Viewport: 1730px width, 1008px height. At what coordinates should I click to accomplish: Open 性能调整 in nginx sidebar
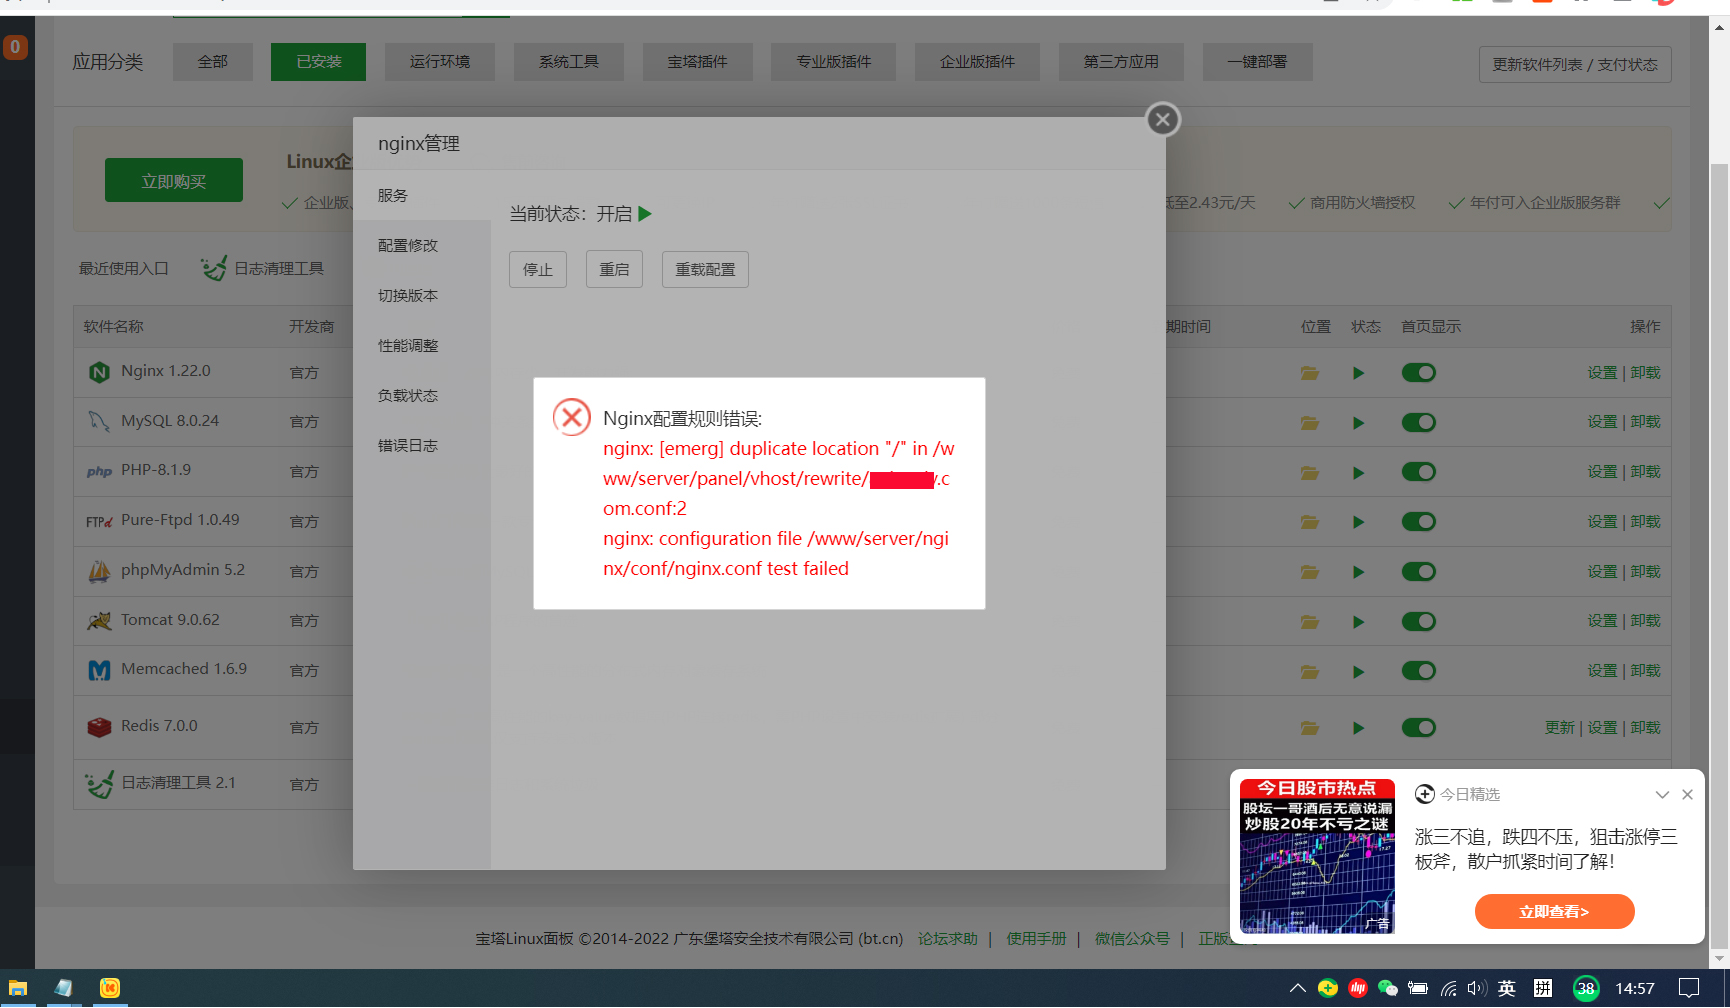pyautogui.click(x=421, y=346)
